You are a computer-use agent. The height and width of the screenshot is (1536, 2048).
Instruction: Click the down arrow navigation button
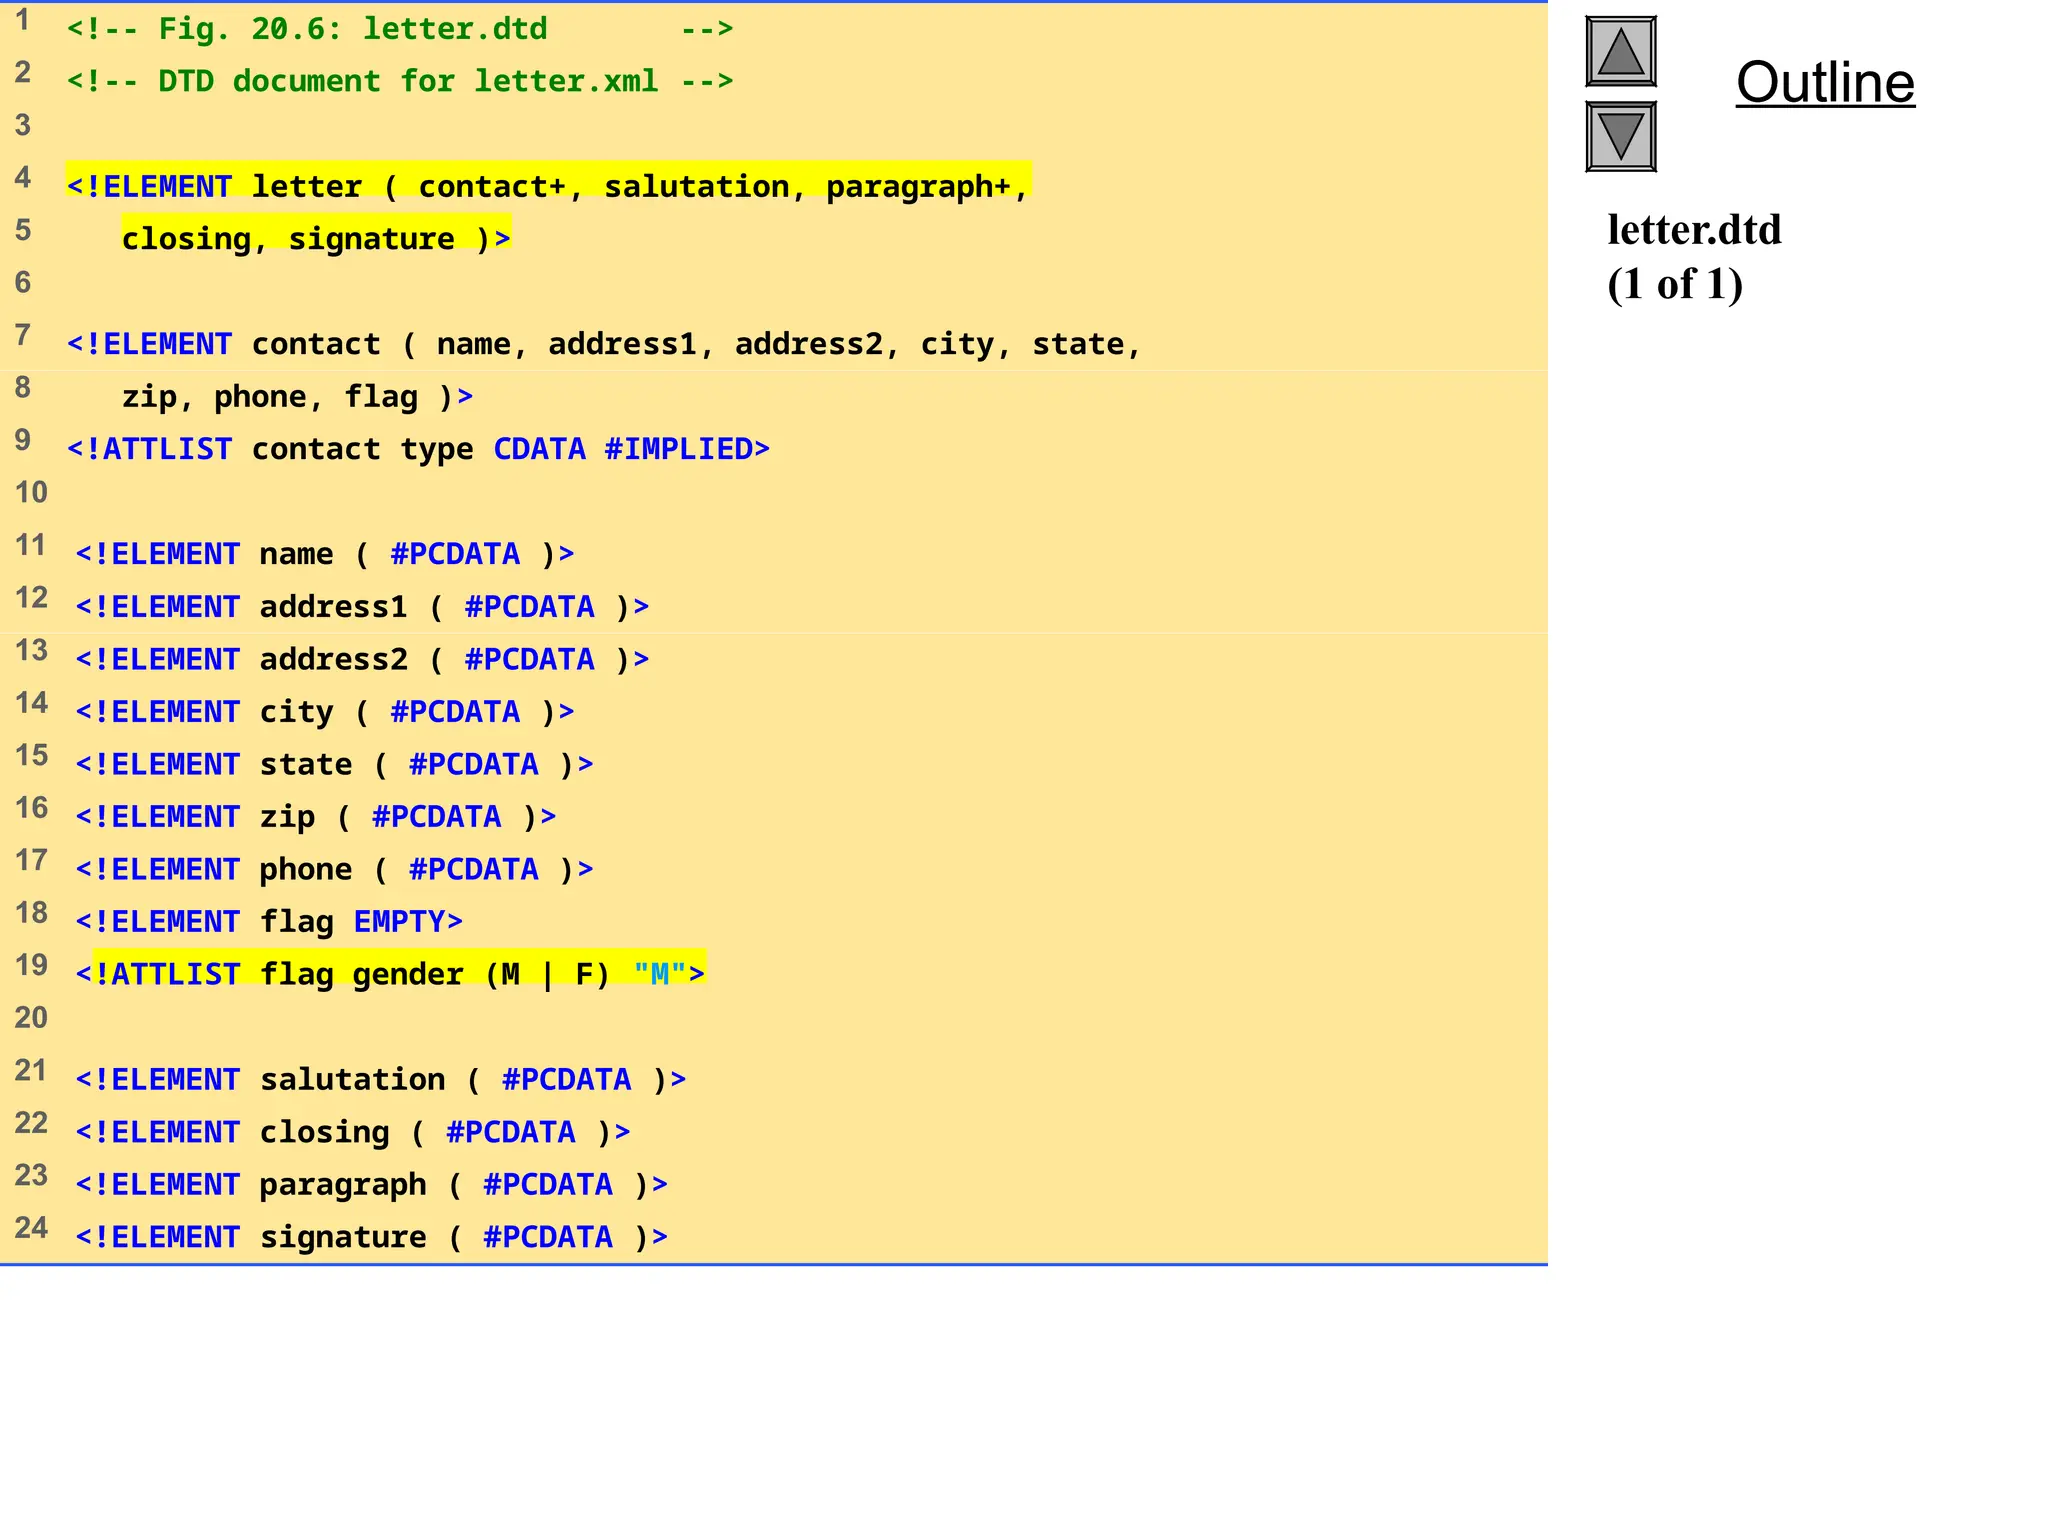tap(1620, 137)
